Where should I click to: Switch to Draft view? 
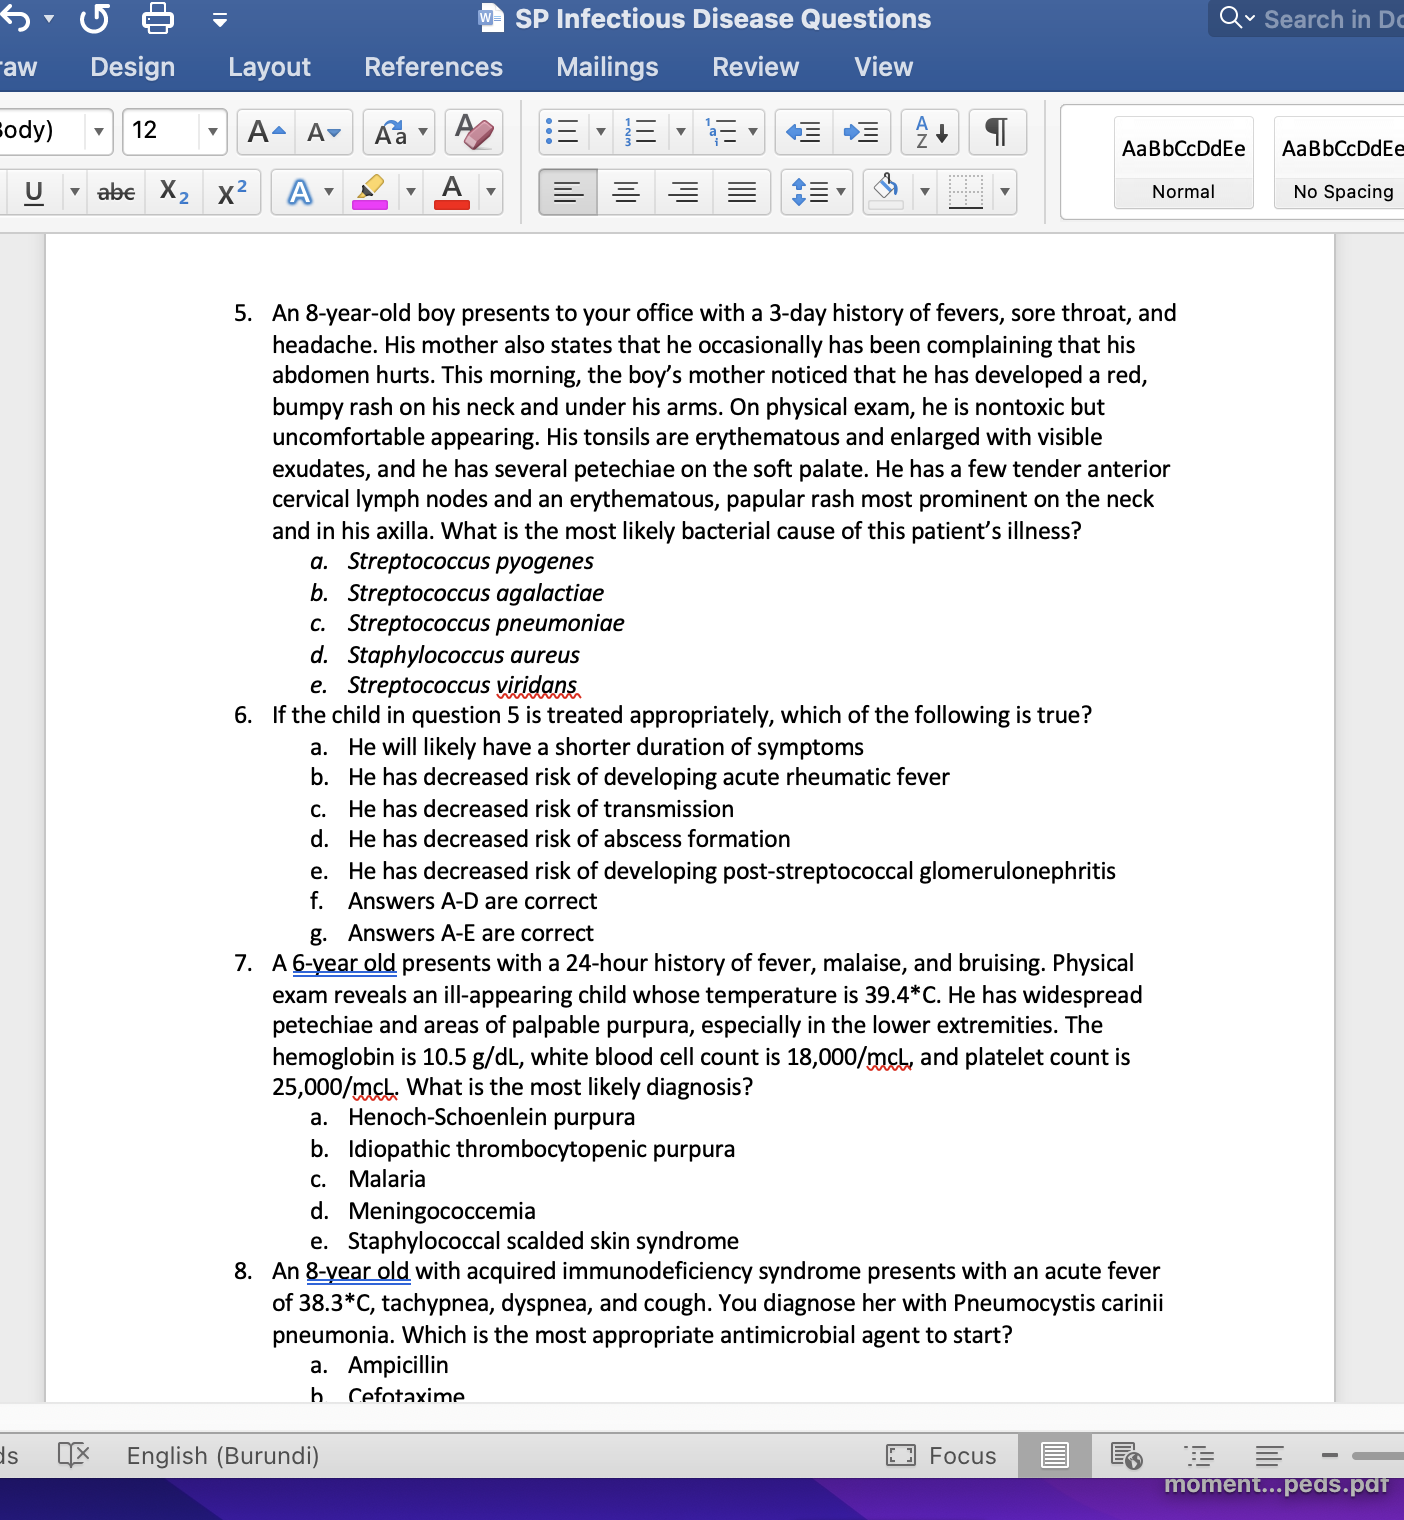tap(1269, 1455)
